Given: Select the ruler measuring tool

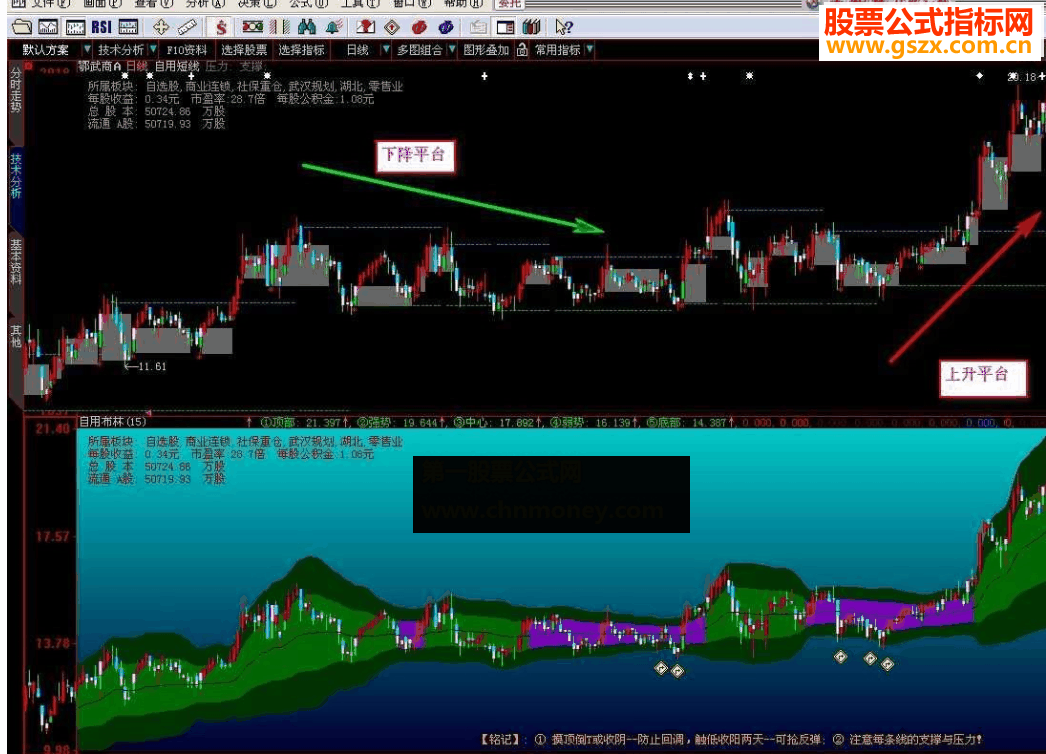Looking at the screenshot, I should click(187, 27).
